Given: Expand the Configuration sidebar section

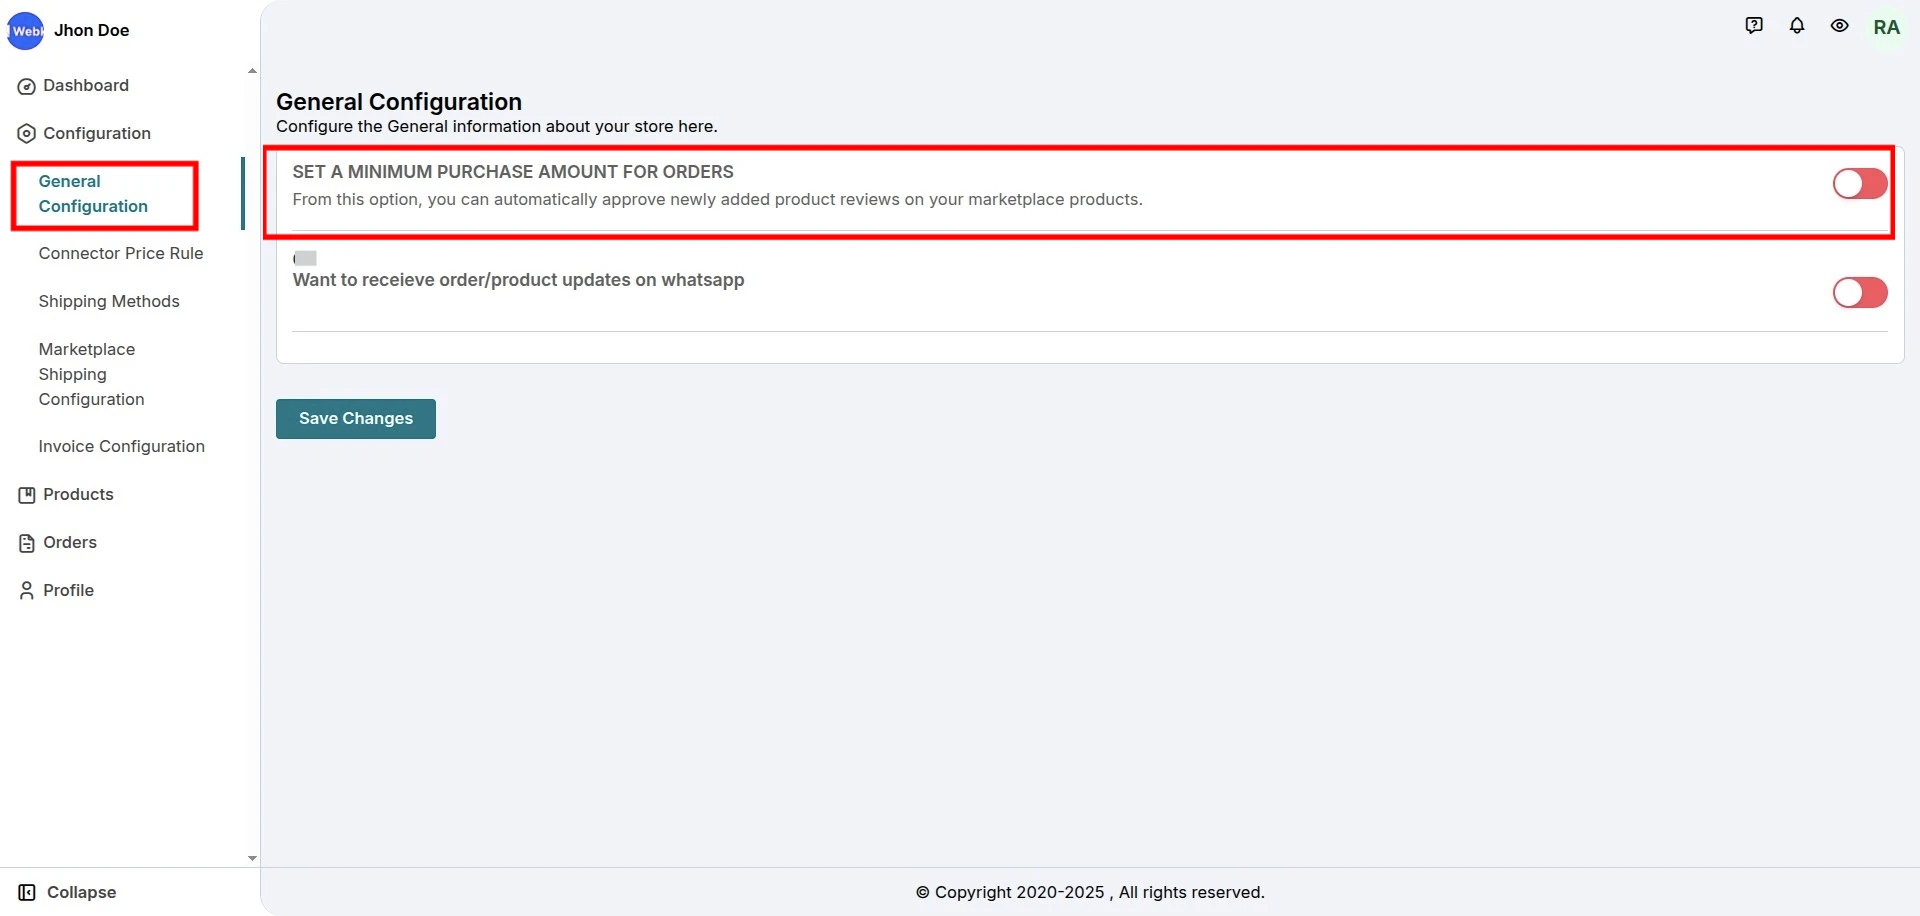Looking at the screenshot, I should (x=96, y=133).
